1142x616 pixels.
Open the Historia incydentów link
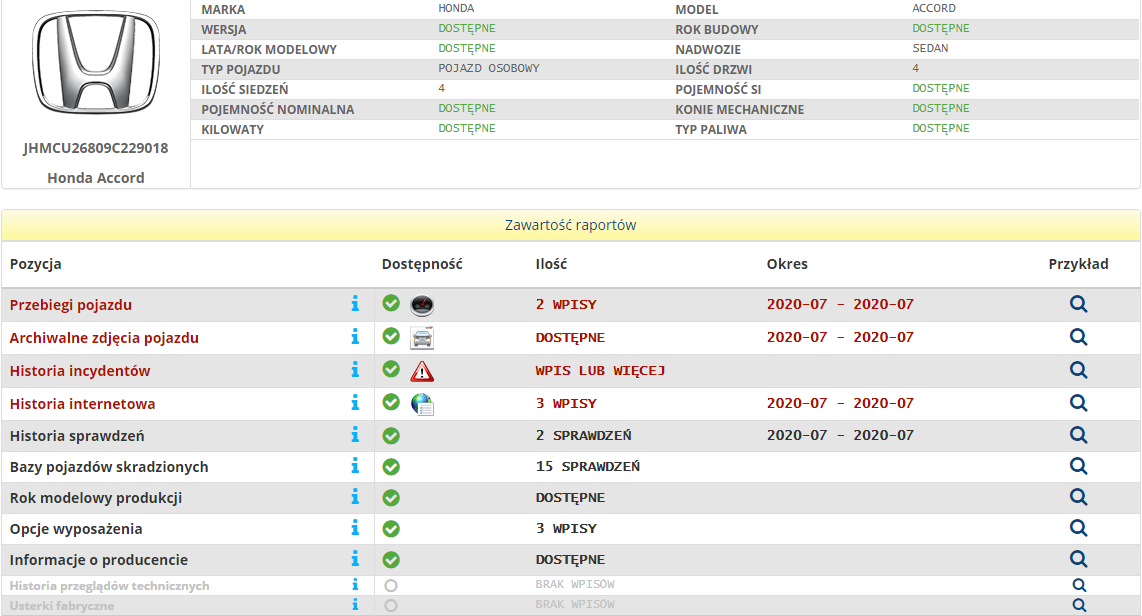click(x=80, y=371)
